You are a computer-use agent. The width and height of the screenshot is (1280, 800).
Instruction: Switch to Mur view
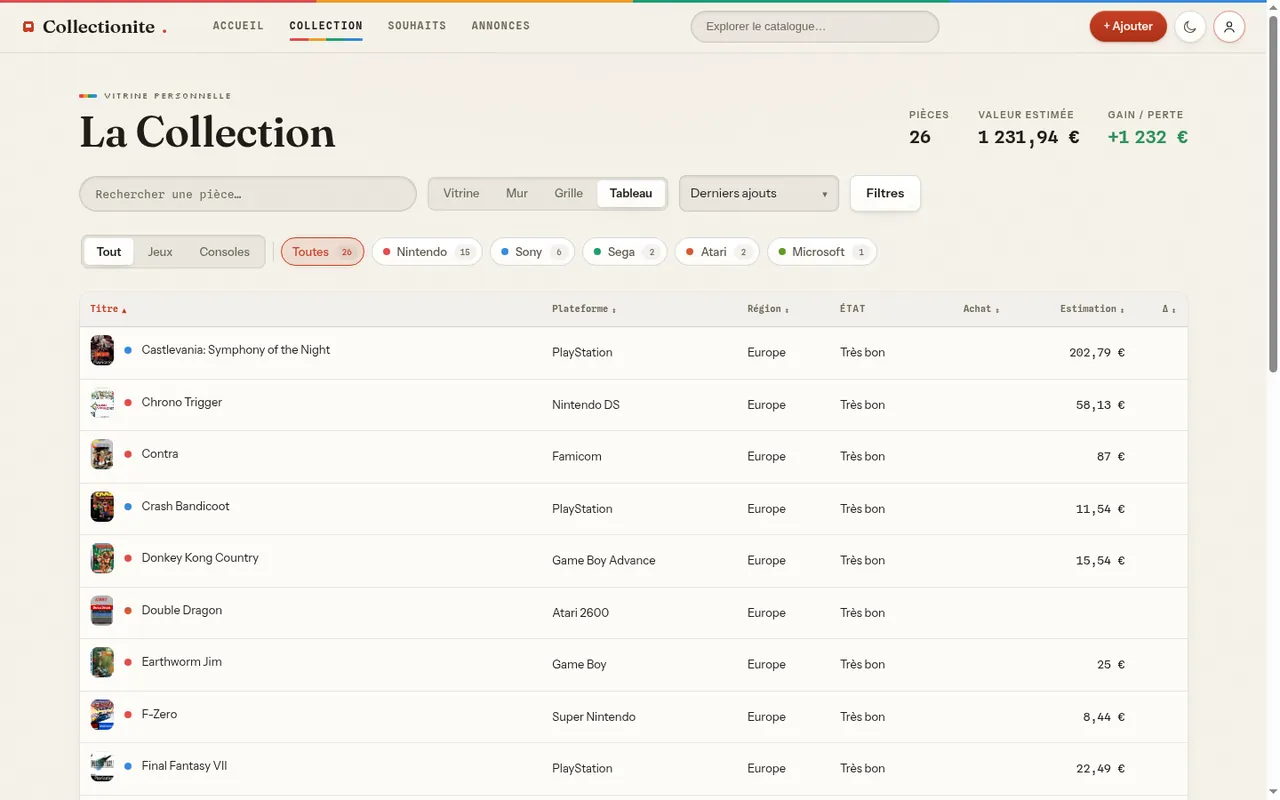(517, 194)
